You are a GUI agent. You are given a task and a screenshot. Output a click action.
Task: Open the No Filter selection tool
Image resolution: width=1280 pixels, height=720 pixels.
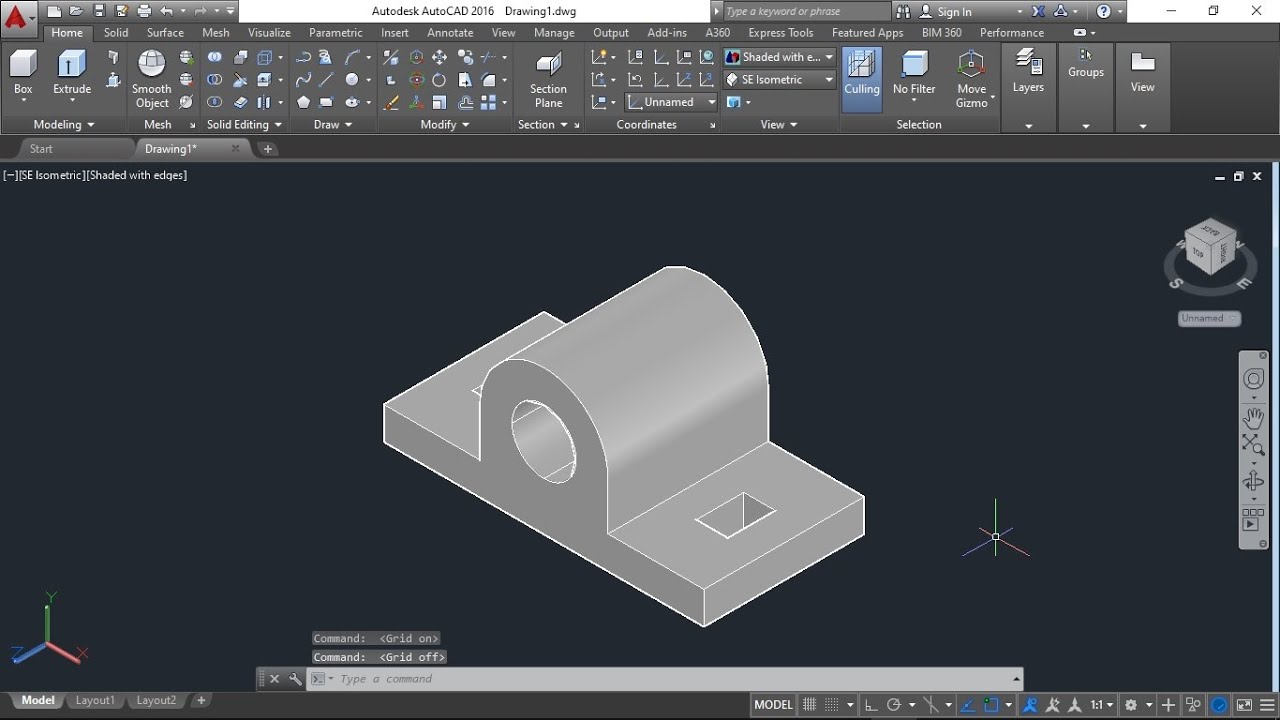click(x=914, y=75)
